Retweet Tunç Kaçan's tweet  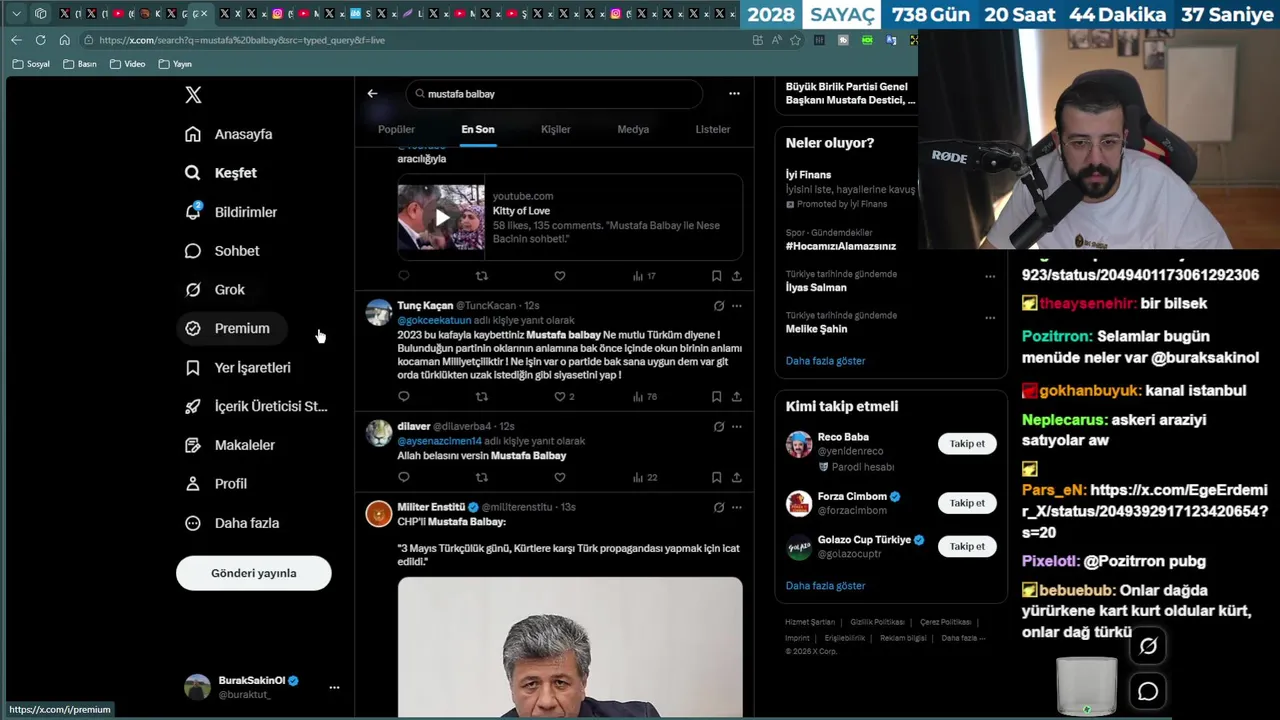pos(482,397)
